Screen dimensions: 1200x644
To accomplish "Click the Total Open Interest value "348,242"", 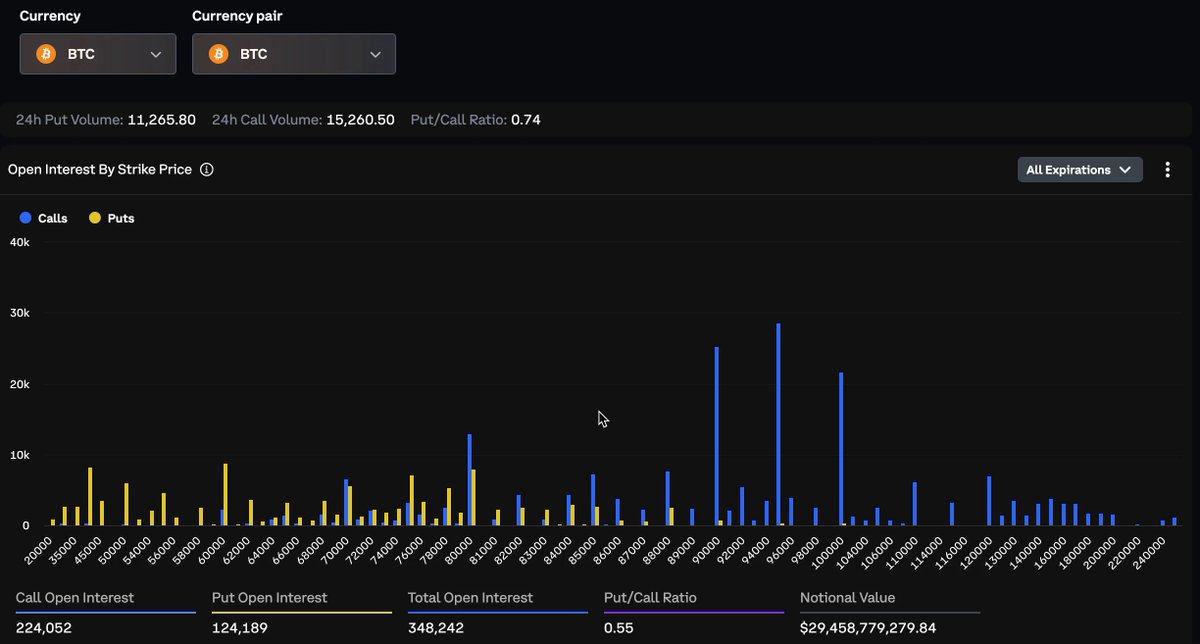I will click(x=437, y=628).
